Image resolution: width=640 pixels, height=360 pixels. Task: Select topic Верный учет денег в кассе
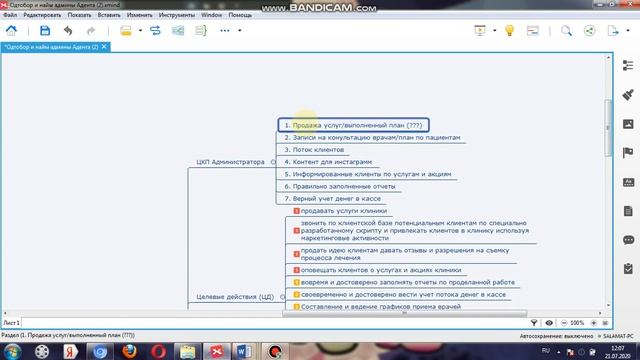click(x=333, y=199)
